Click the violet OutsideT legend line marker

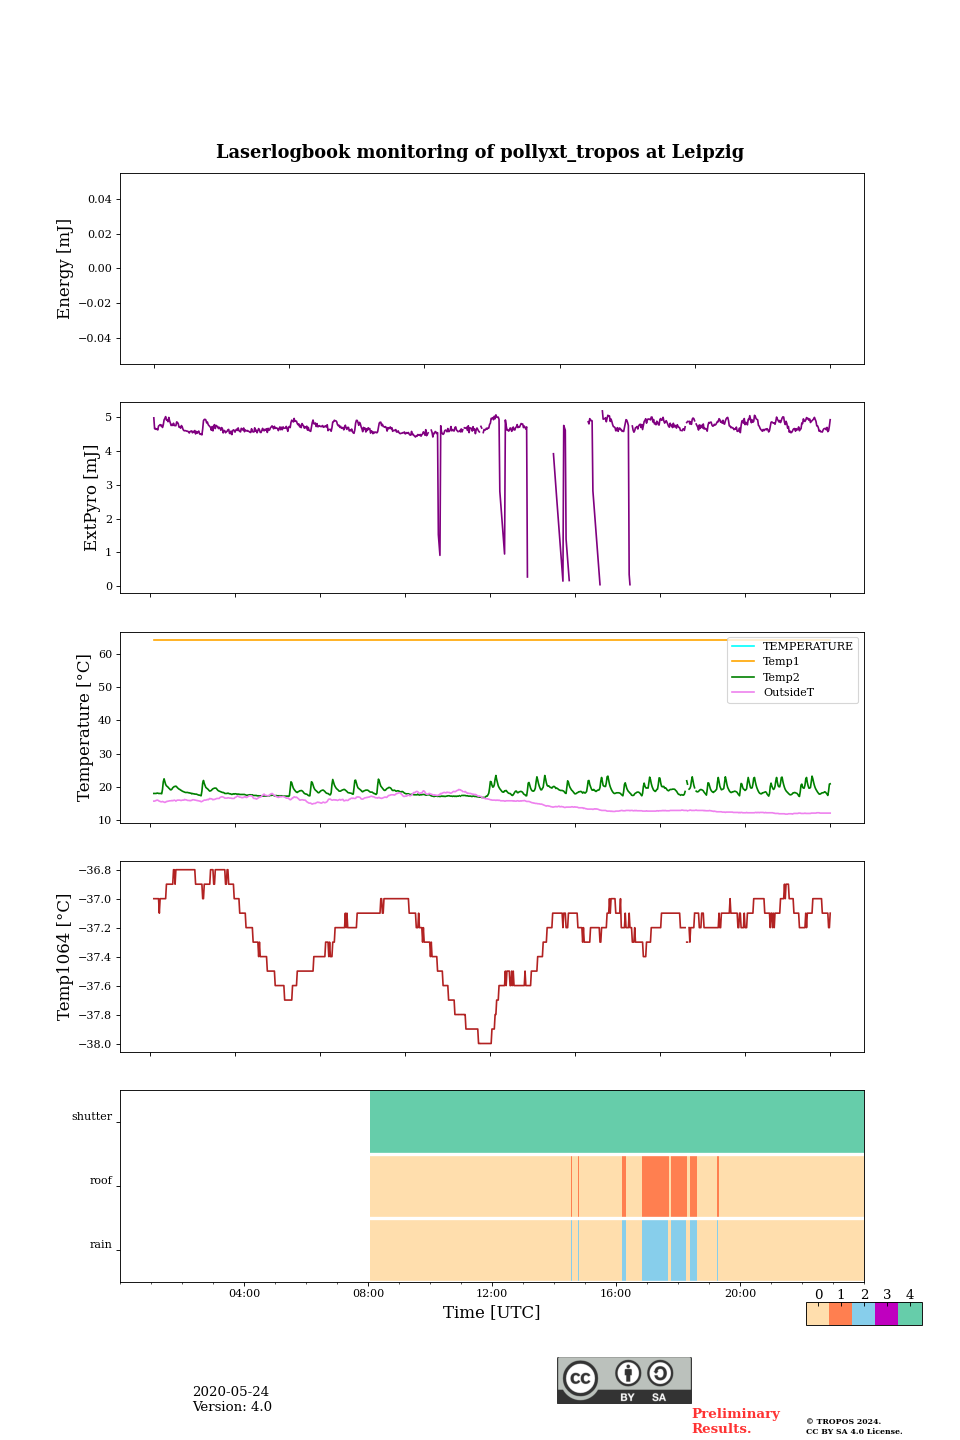(x=744, y=692)
